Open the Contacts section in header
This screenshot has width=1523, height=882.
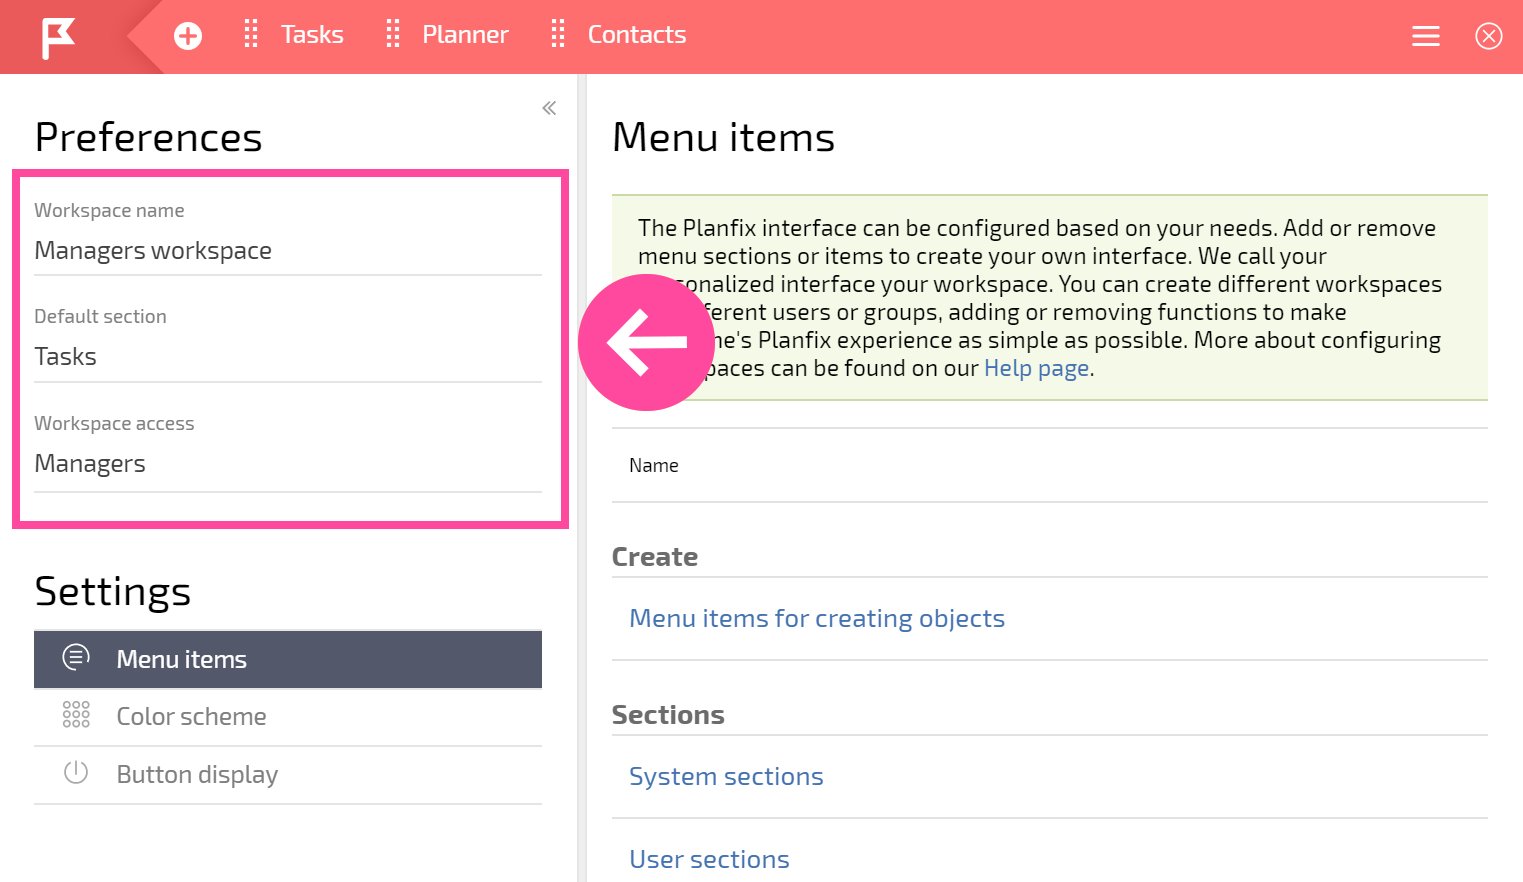coord(637,35)
